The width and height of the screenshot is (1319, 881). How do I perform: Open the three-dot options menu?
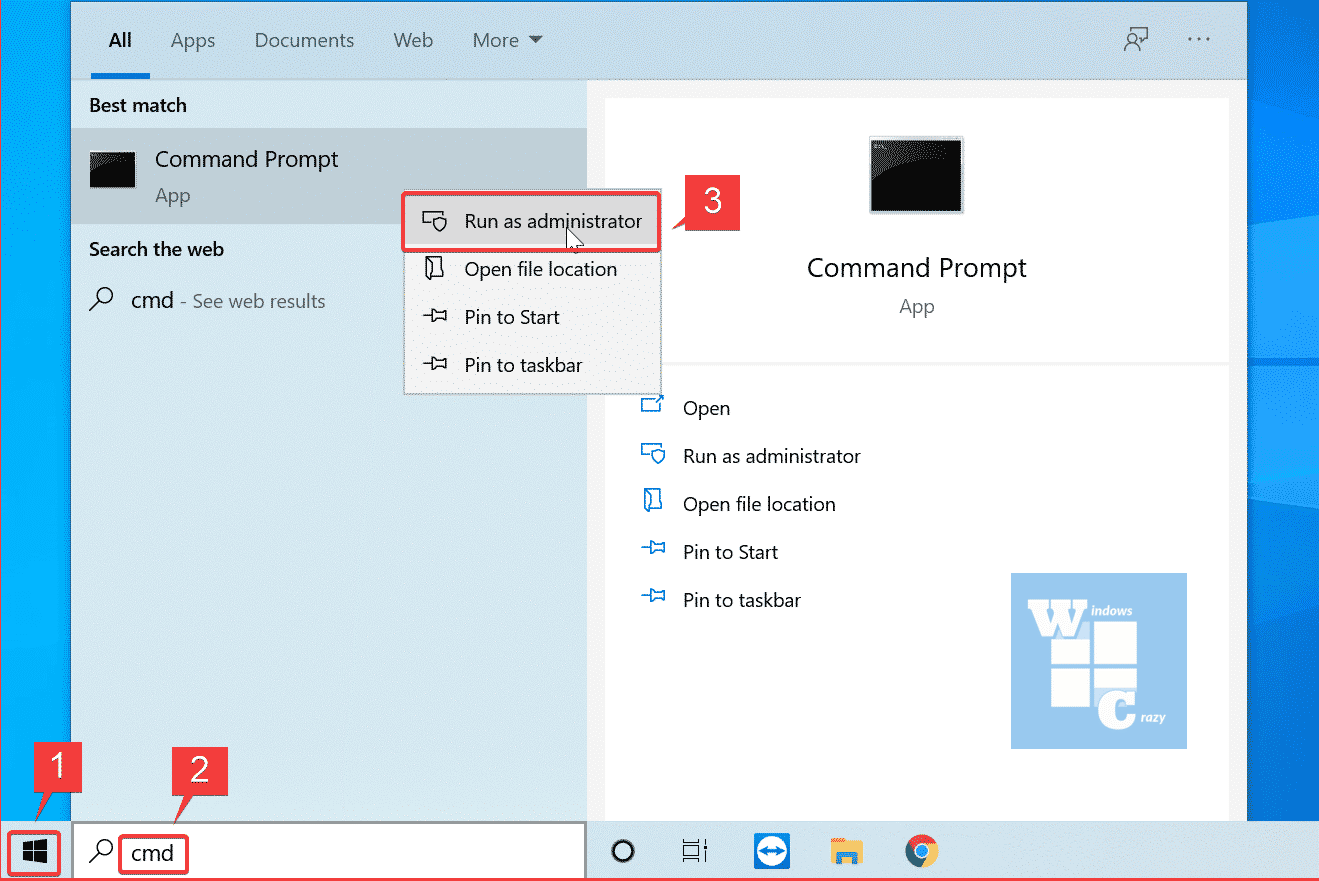(x=1199, y=40)
